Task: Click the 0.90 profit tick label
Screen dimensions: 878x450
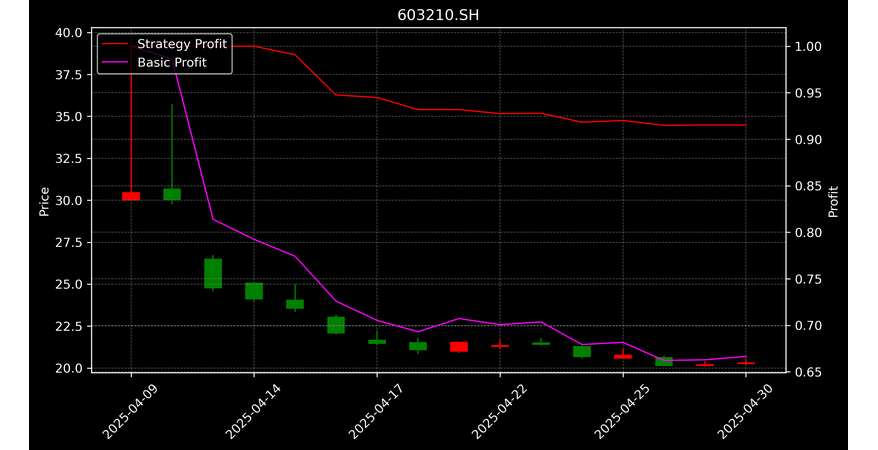Action: 808,139
